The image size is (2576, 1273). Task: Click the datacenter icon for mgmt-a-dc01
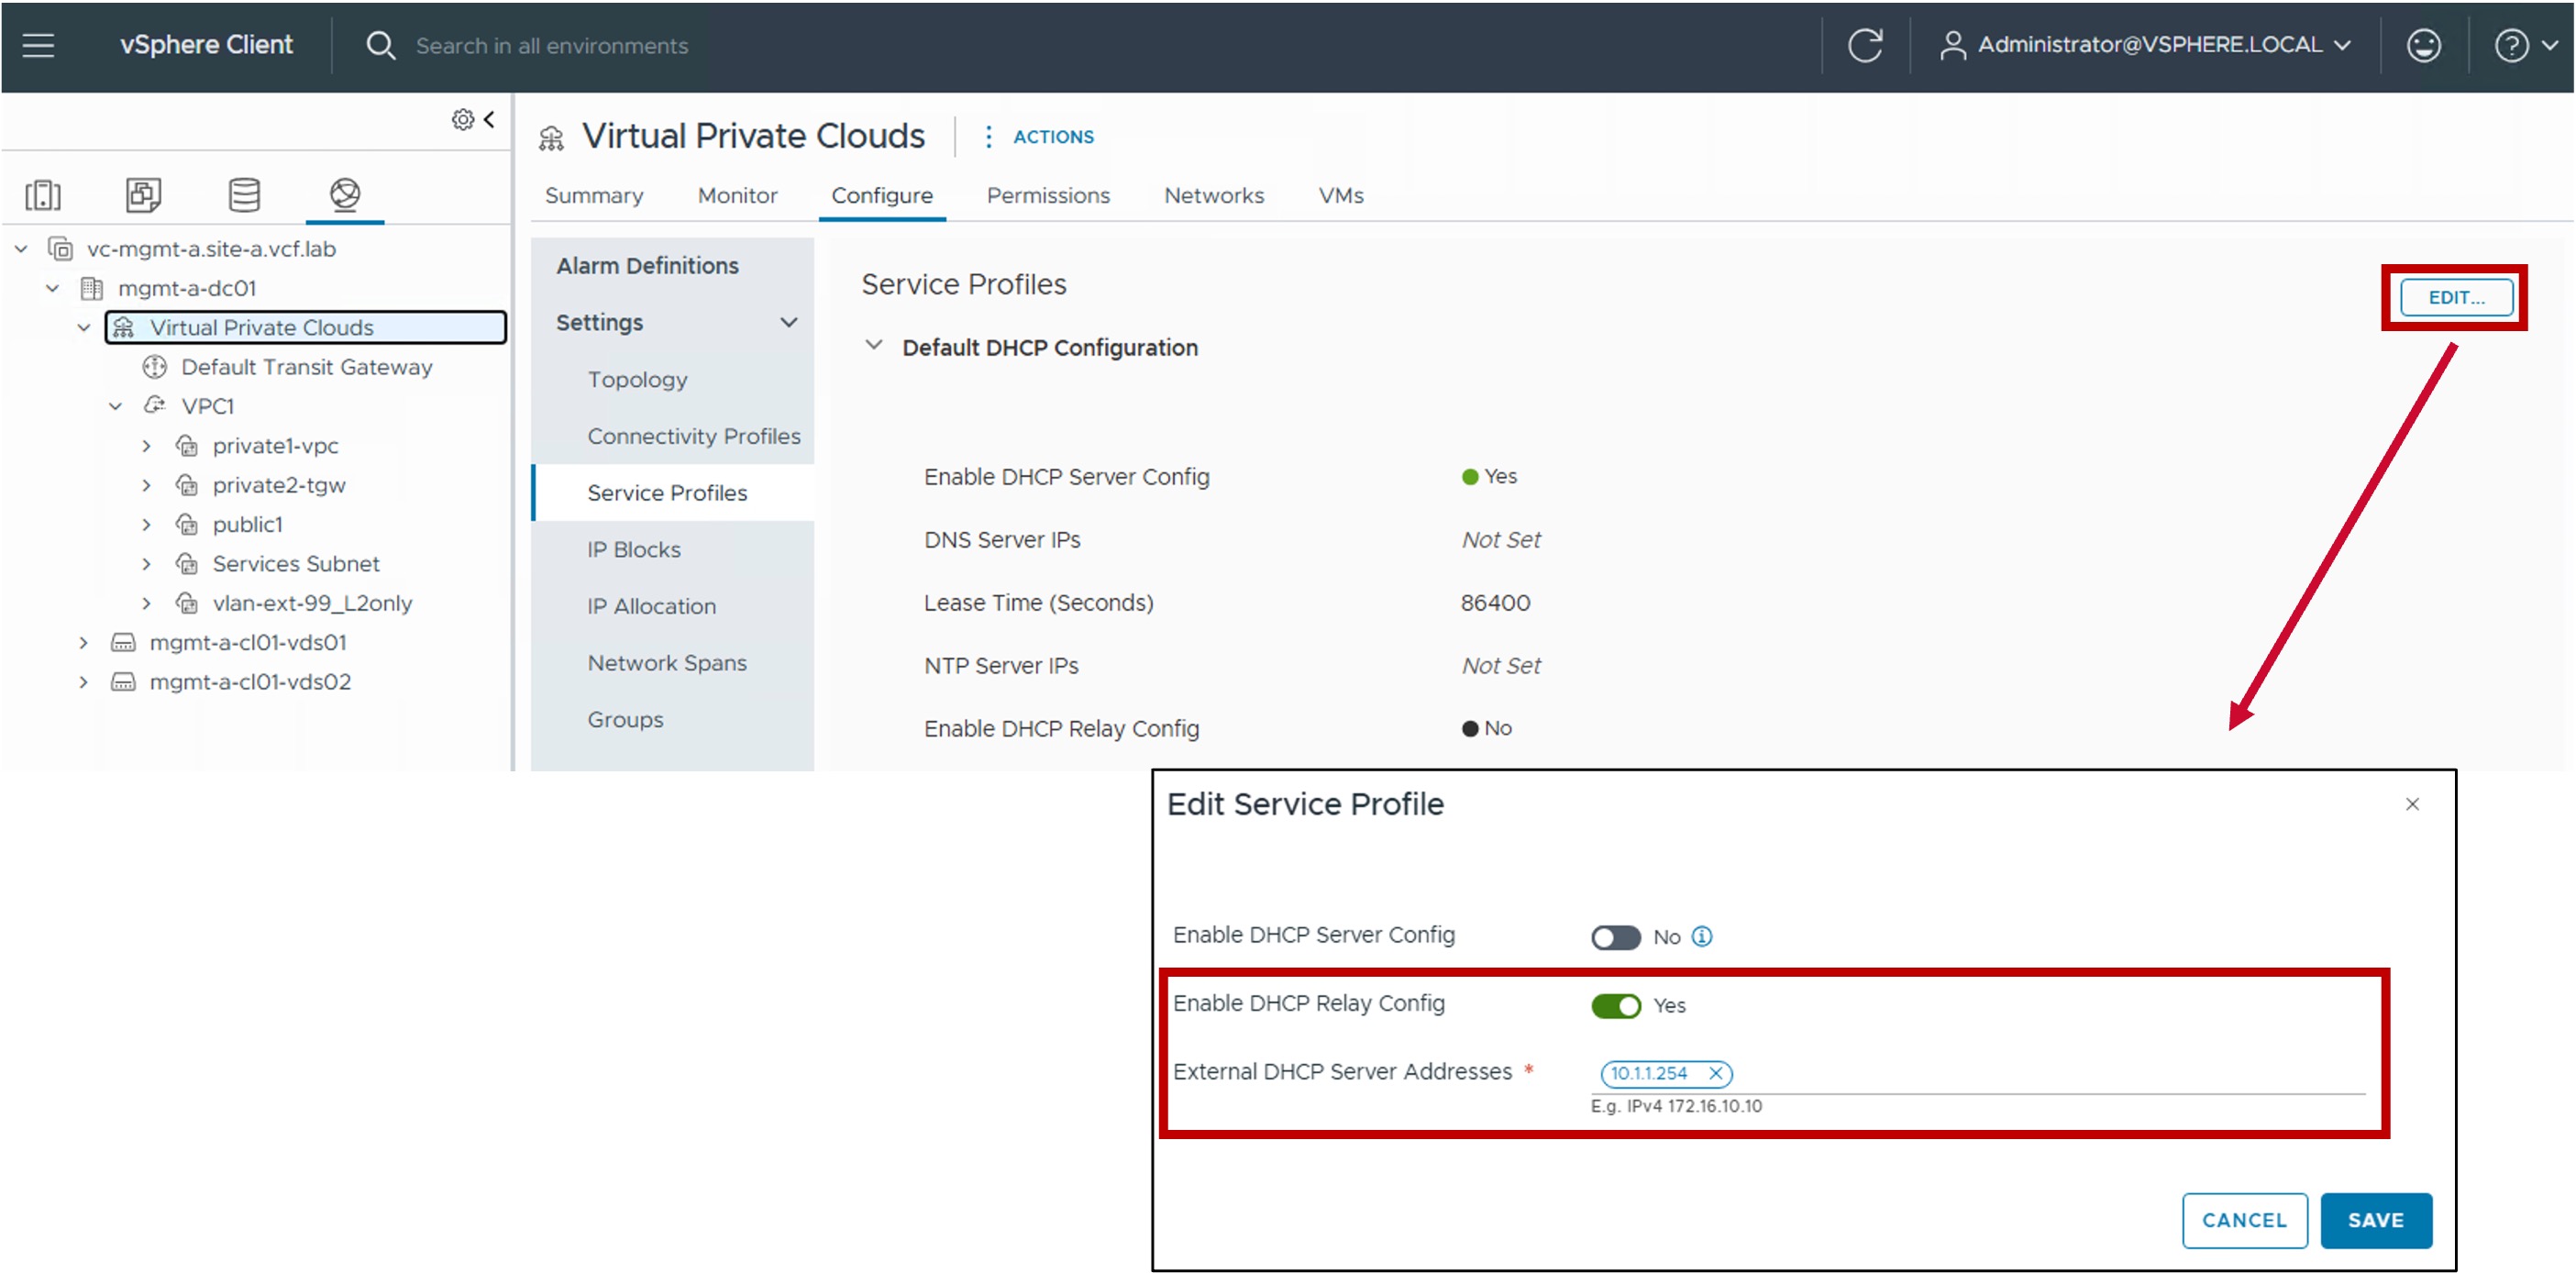tap(92, 288)
